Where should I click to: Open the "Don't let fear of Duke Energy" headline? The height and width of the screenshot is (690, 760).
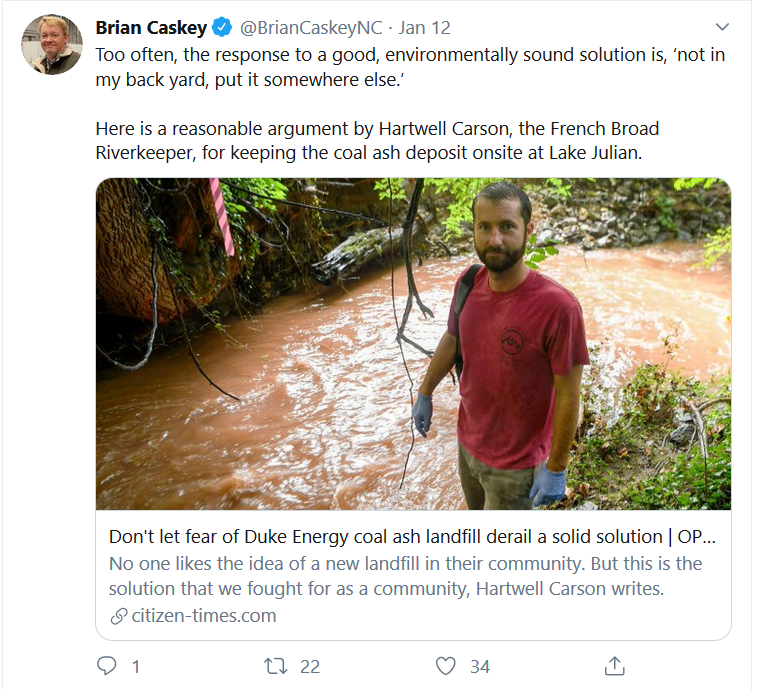[x=412, y=536]
